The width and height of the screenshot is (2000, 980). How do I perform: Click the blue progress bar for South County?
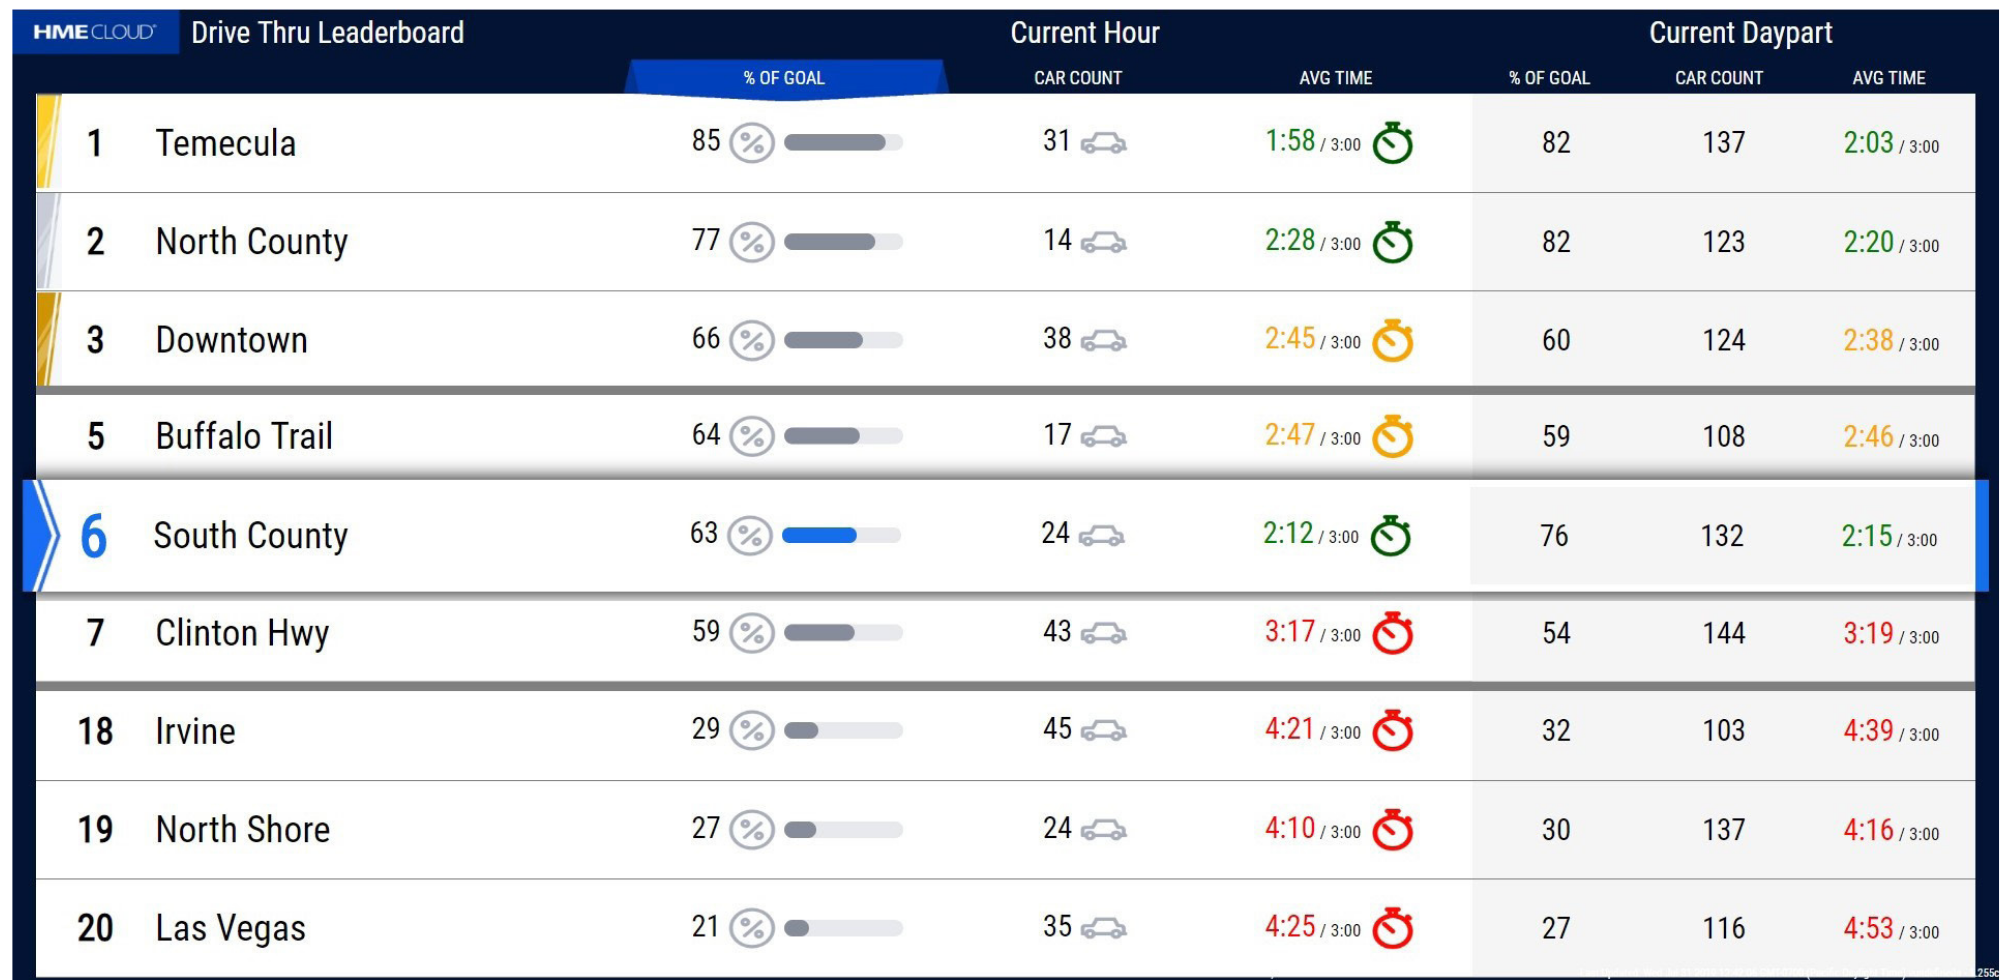point(841,535)
